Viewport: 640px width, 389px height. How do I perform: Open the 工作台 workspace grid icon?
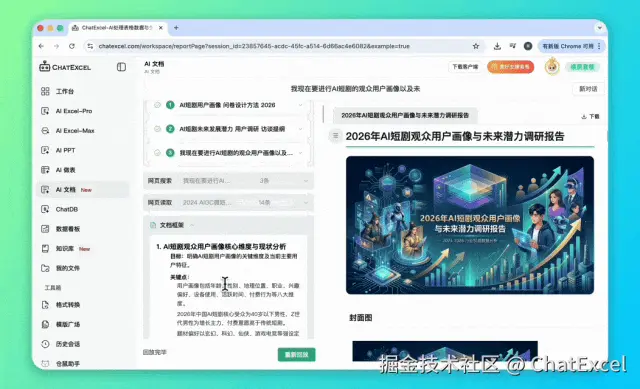click(45, 91)
